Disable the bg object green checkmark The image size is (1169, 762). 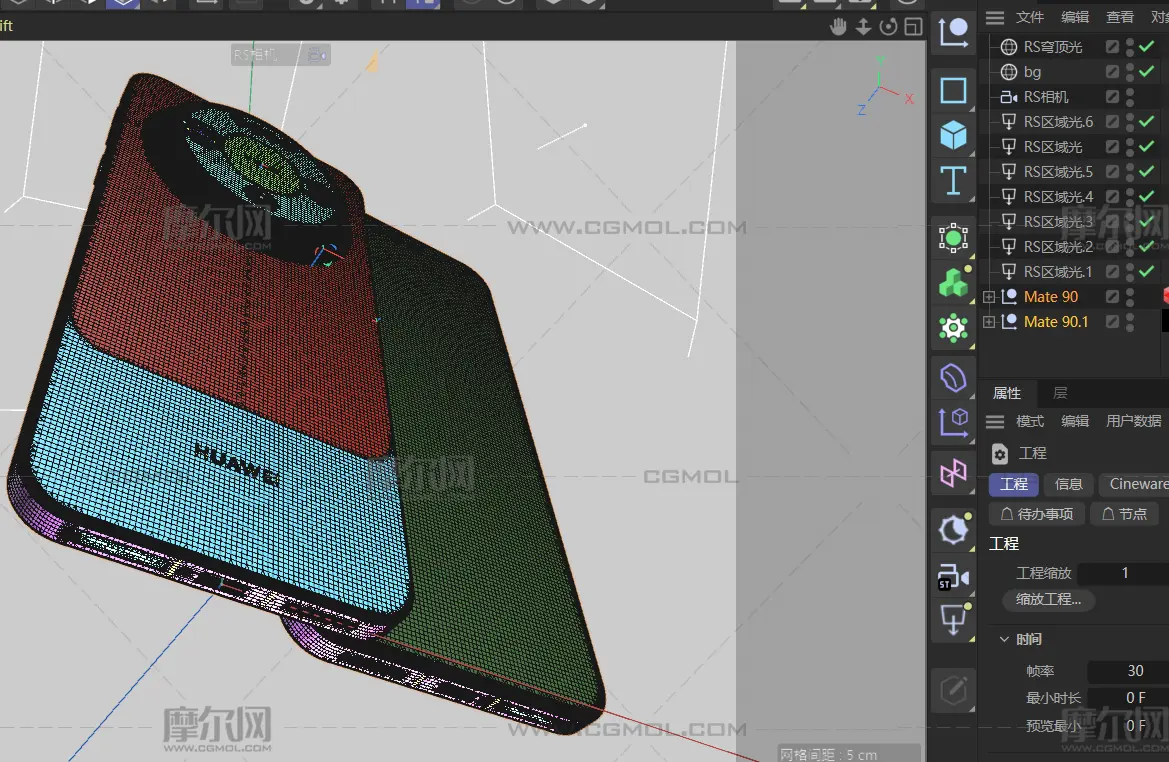pos(1147,71)
